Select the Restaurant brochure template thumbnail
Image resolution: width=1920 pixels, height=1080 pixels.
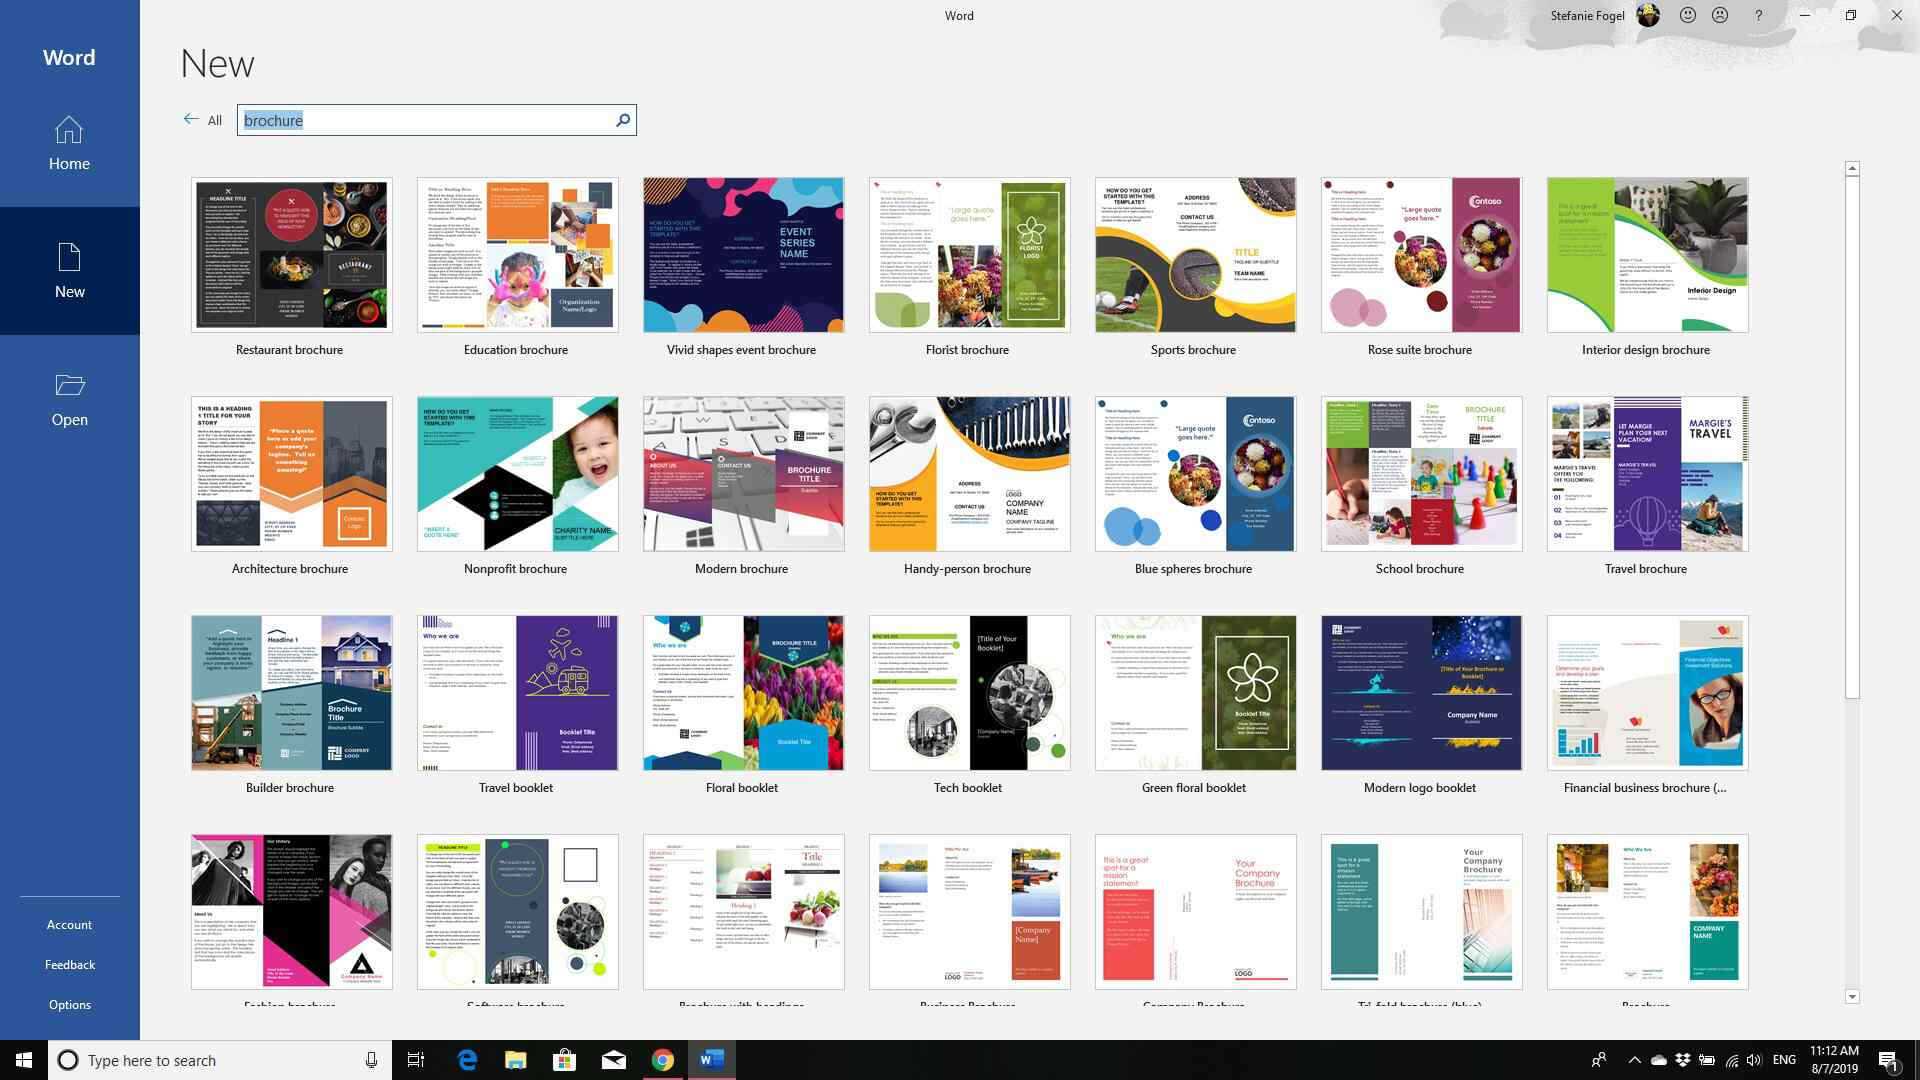290,253
